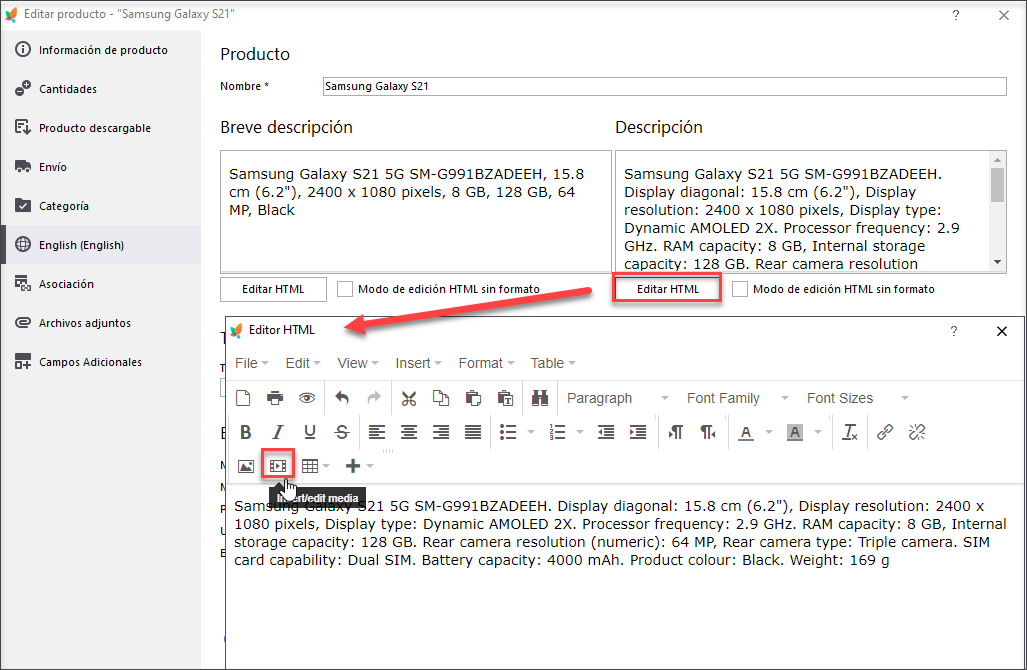Image resolution: width=1027 pixels, height=670 pixels.
Task: Open the Edit menu
Action: pos(303,363)
